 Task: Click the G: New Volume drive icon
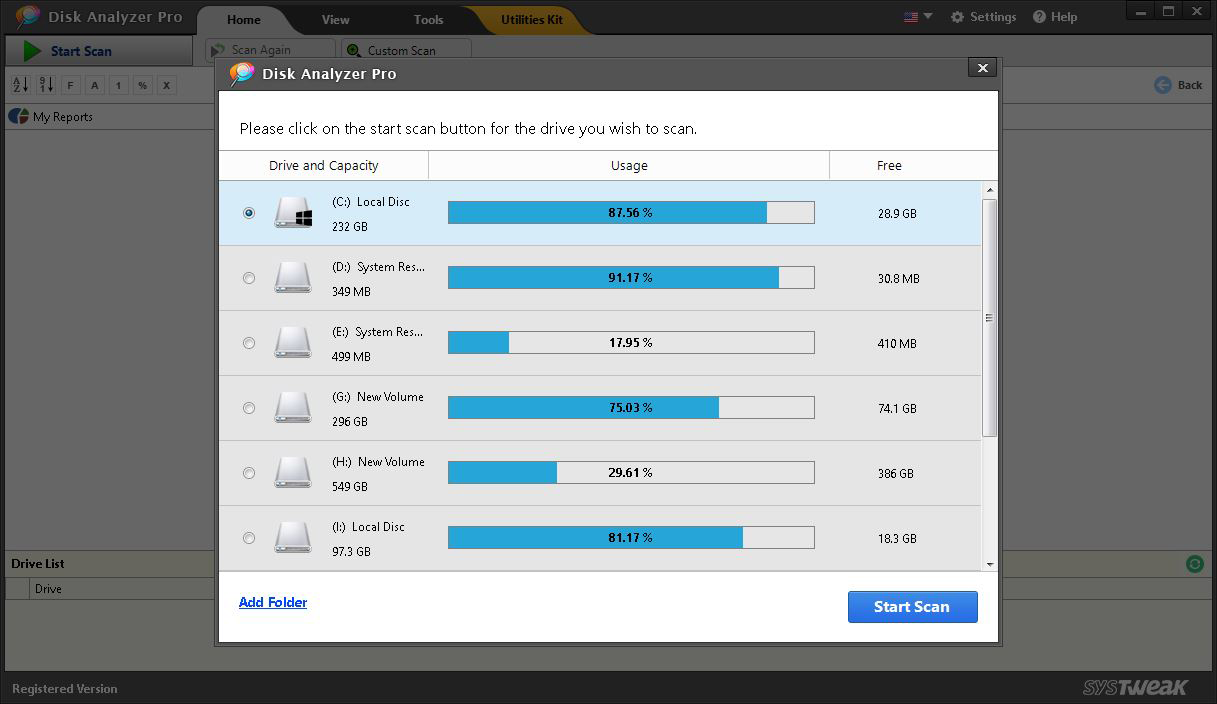(x=293, y=407)
